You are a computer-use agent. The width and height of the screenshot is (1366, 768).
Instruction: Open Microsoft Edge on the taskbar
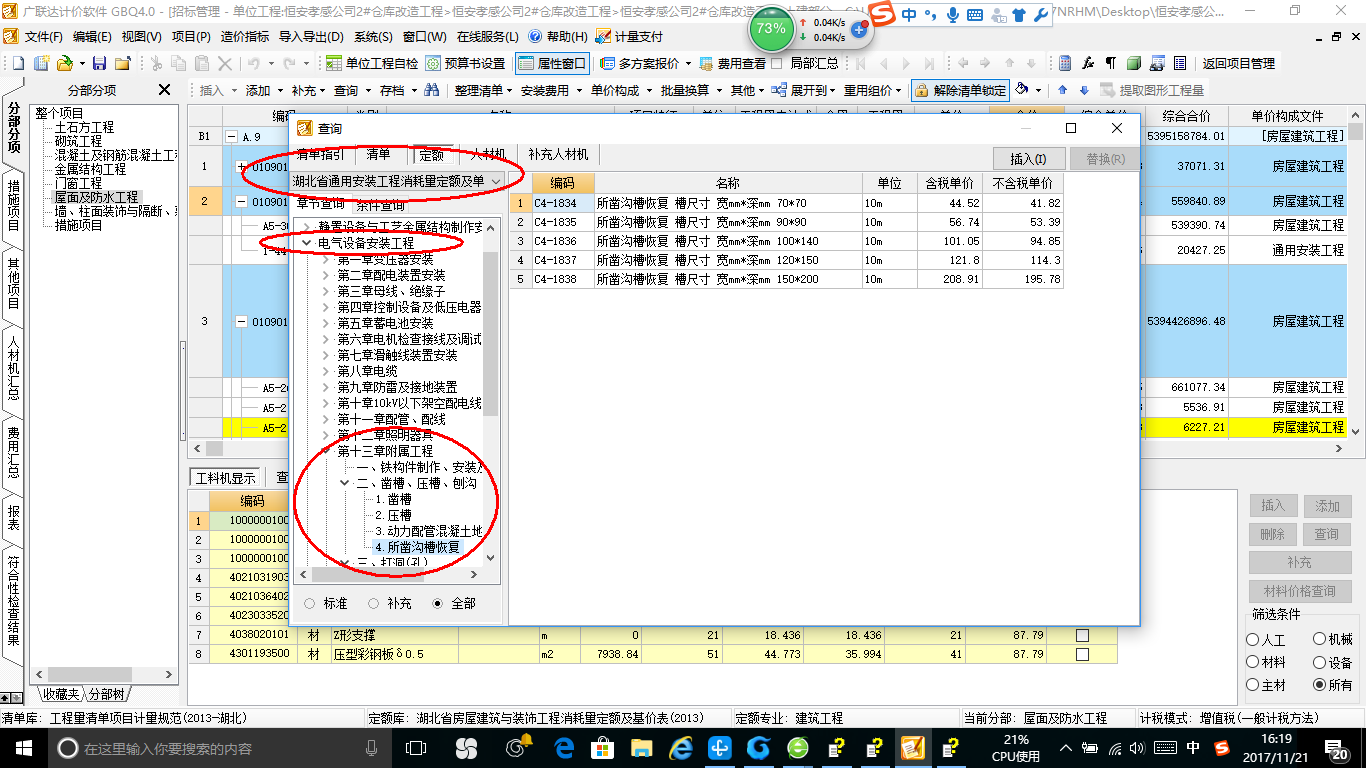click(x=564, y=747)
